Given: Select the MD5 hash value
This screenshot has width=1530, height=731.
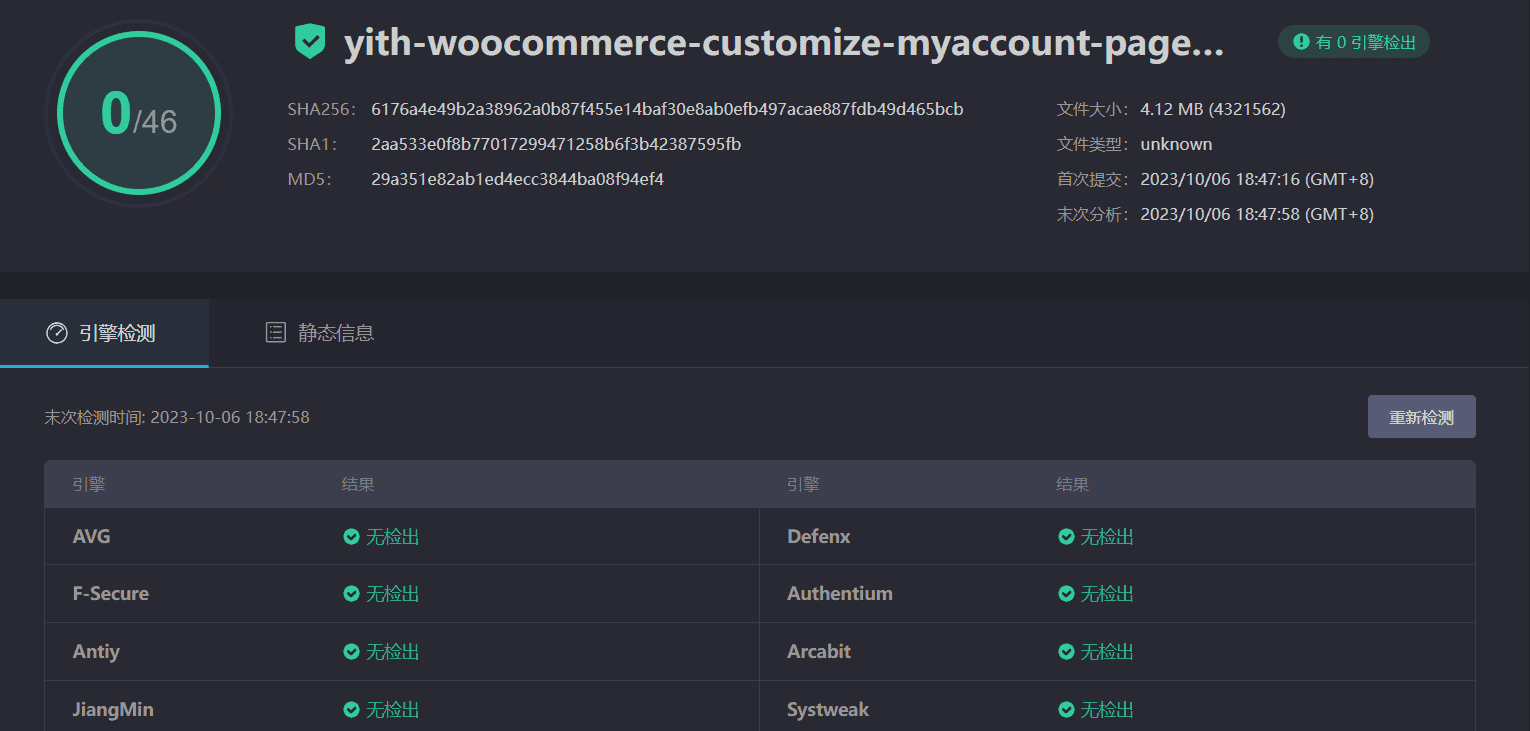Looking at the screenshot, I should (x=517, y=179).
